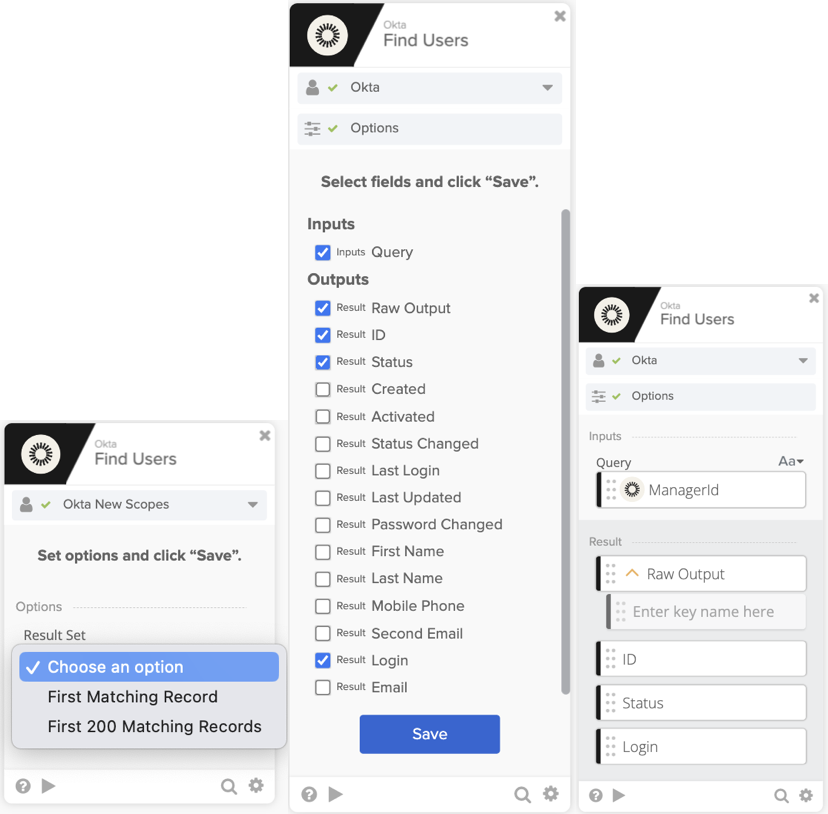The height and width of the screenshot is (814, 828).
Task: Click the help icon in the left card
Action: pos(22,786)
